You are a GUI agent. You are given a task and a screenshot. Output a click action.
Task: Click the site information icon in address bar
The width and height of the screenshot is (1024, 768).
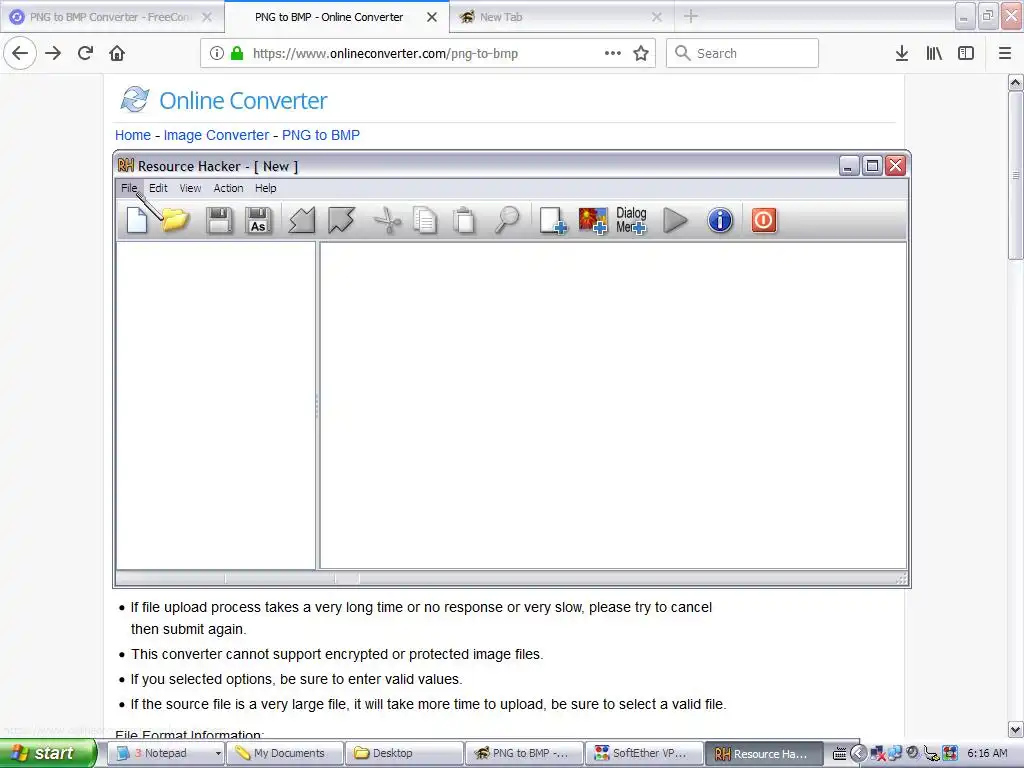click(216, 53)
